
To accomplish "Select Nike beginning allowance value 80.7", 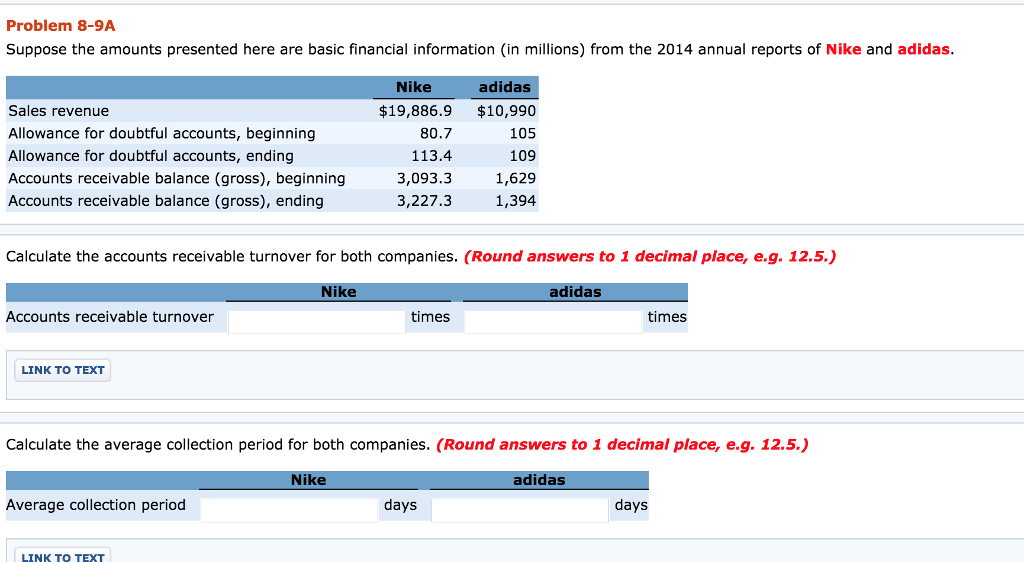I will click(x=436, y=133).
